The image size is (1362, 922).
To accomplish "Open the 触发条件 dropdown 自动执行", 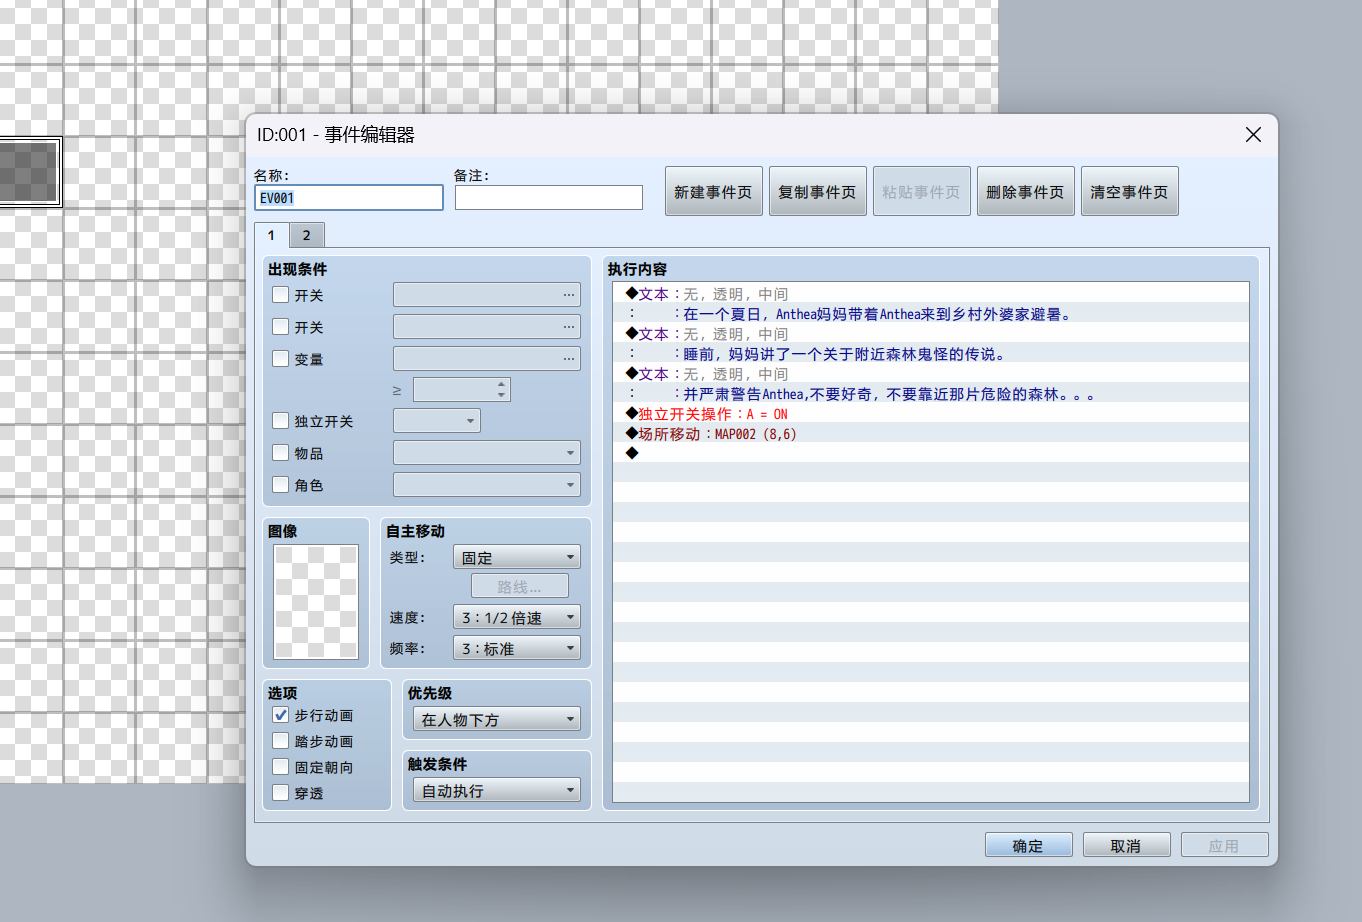I will tap(497, 790).
